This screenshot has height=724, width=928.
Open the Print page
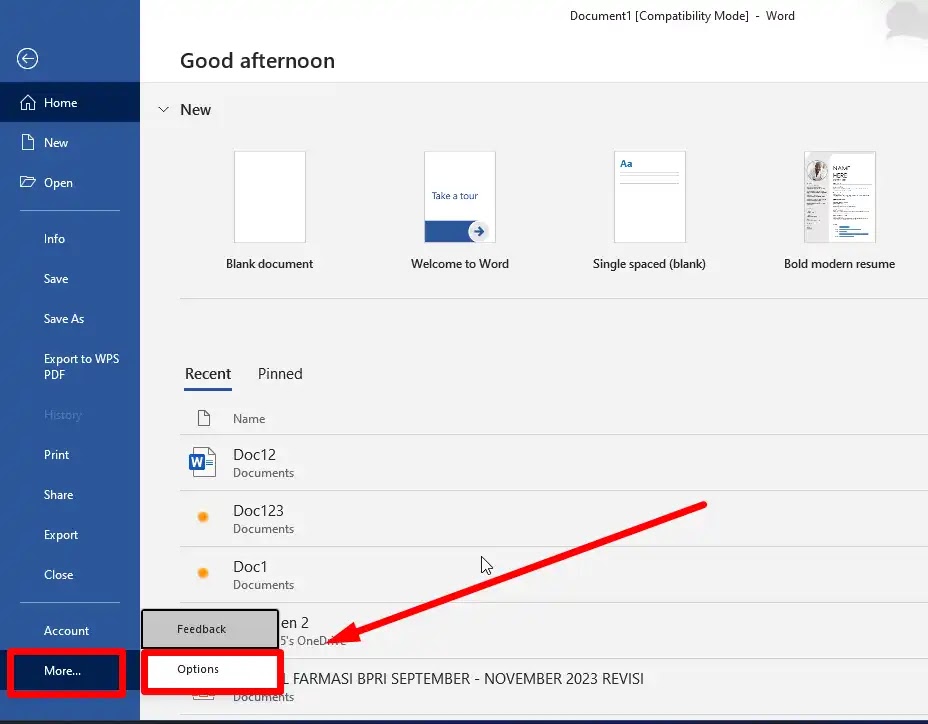(57, 455)
